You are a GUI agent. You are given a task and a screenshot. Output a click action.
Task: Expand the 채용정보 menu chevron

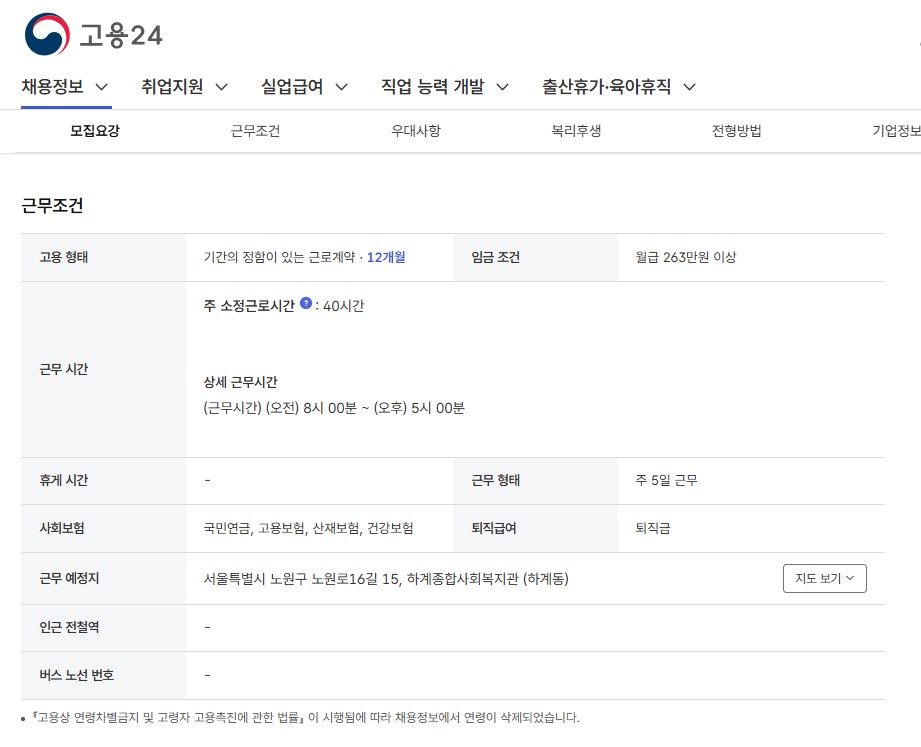(x=102, y=87)
